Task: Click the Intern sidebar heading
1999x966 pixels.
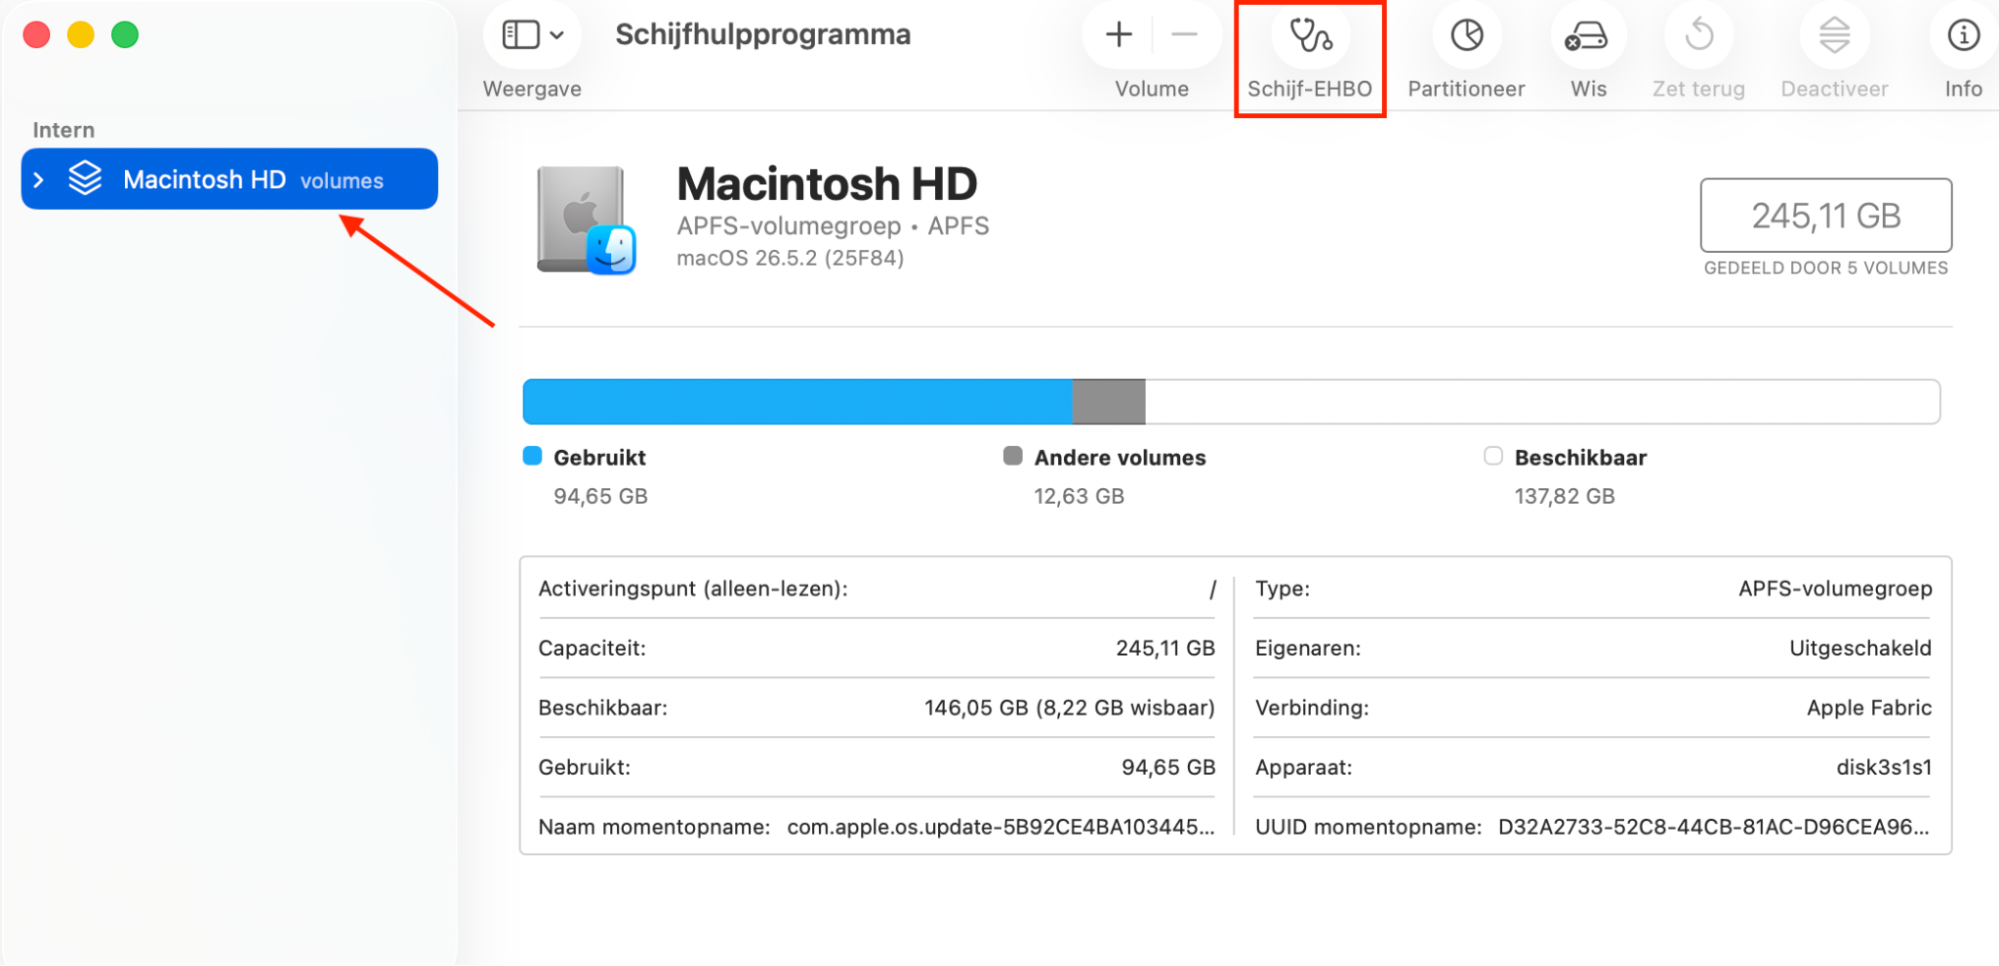Action: click(63, 130)
